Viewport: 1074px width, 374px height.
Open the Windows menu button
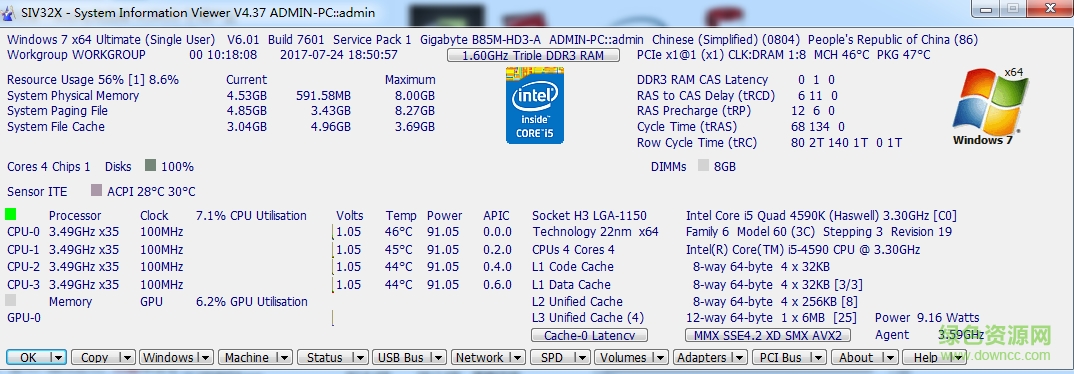click(168, 357)
